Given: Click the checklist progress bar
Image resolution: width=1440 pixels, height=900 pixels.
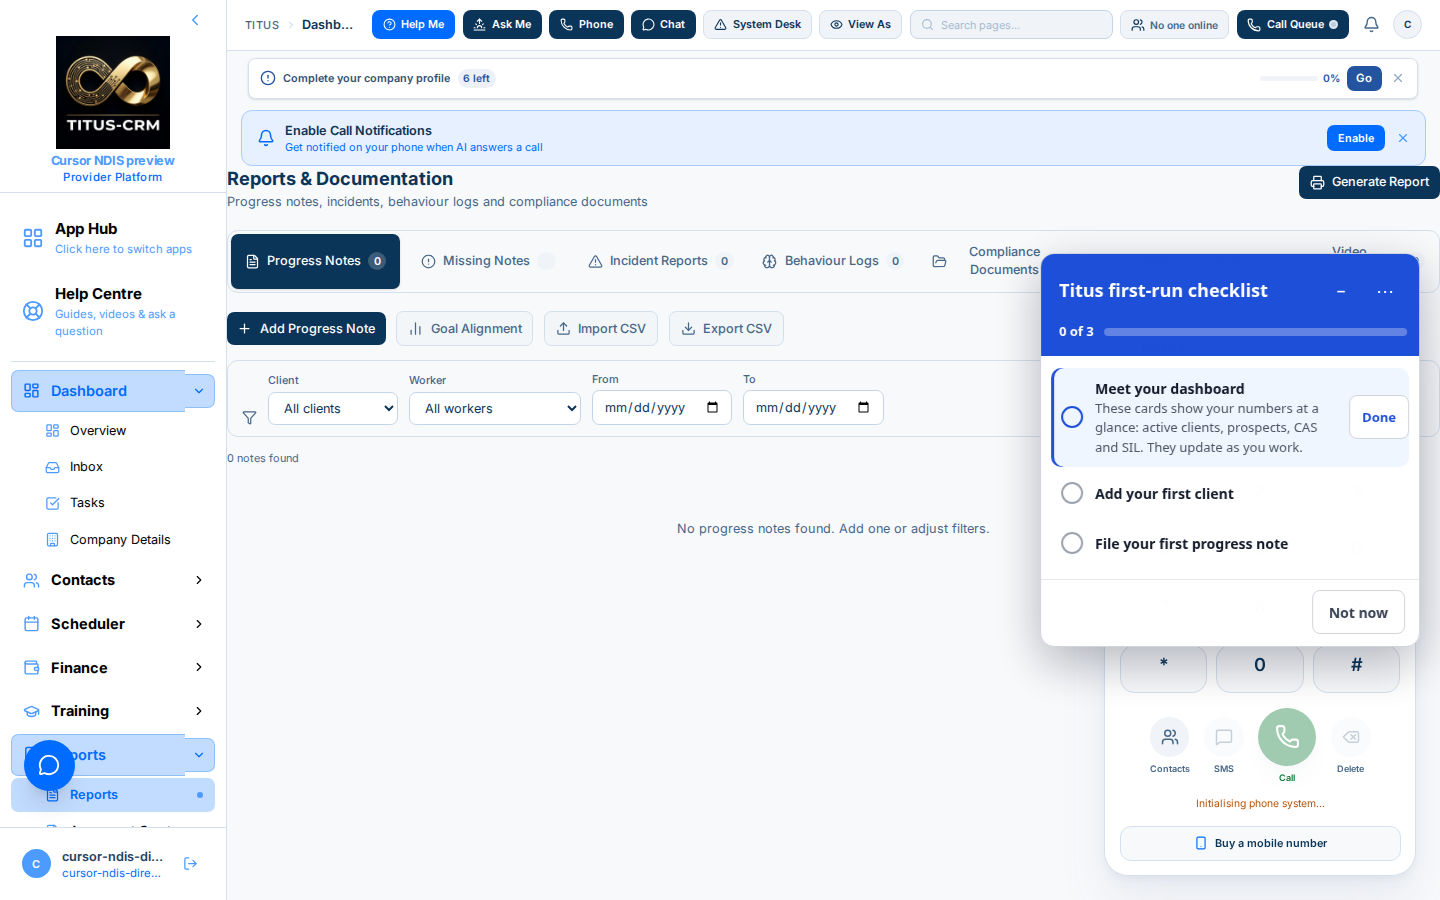Looking at the screenshot, I should point(1255,331).
